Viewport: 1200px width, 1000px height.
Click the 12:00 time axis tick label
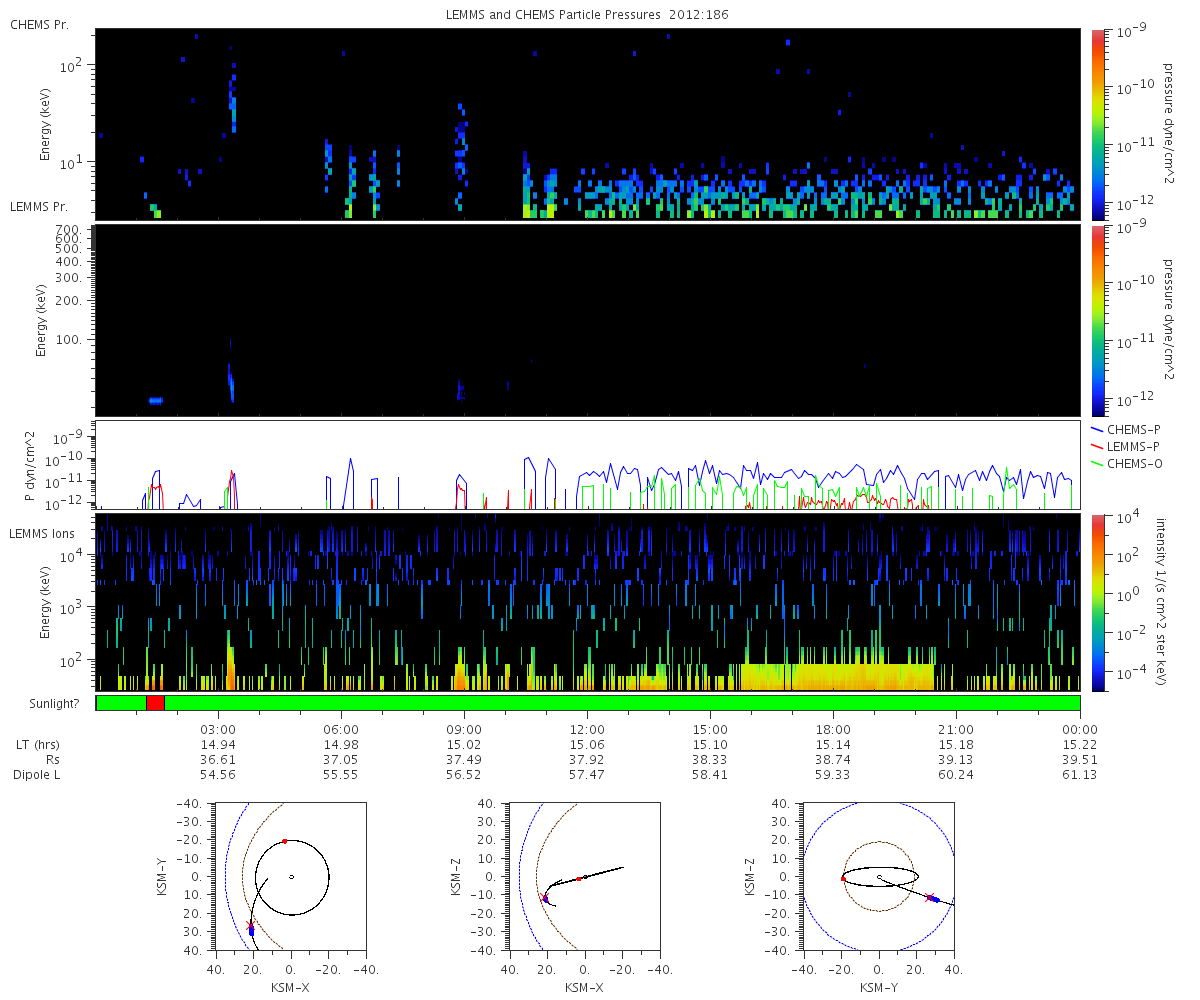tap(587, 729)
